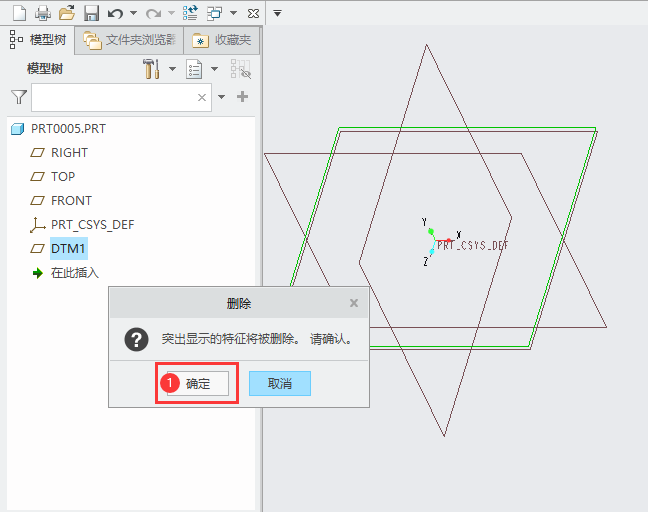The width and height of the screenshot is (648, 512).
Task: Click the model tree Settings hammer icon
Action: 151,69
